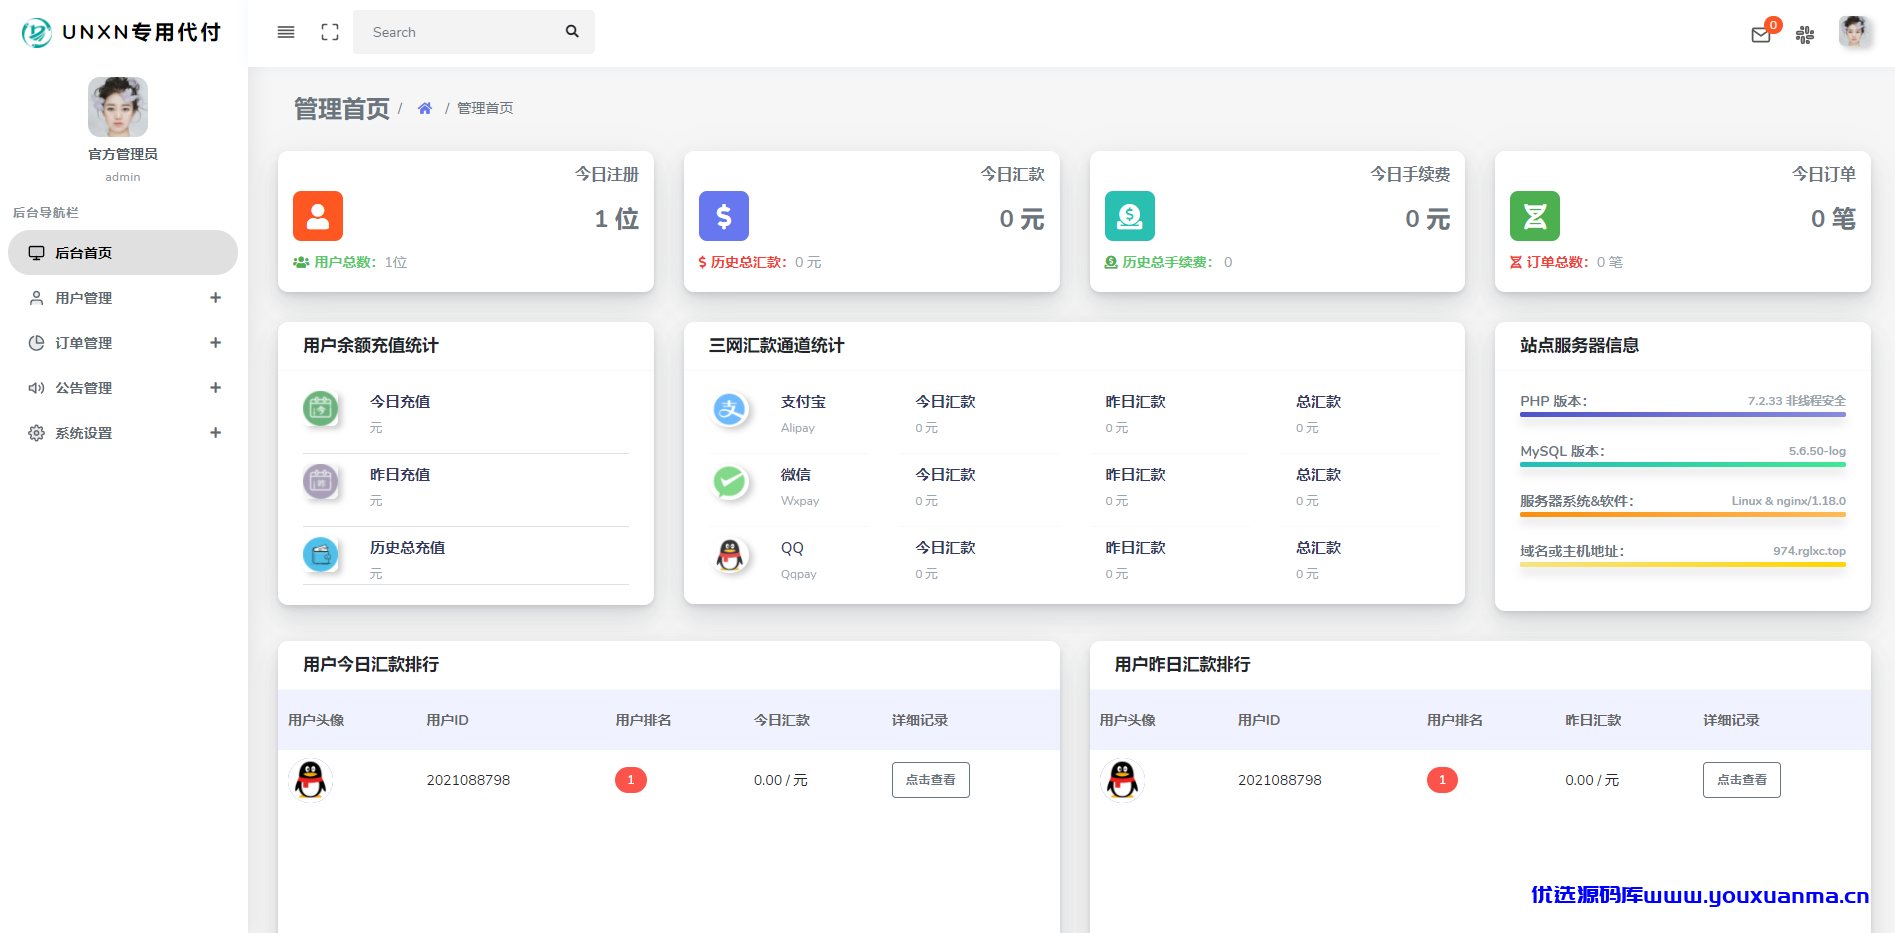1895x933 pixels.
Task: Click 点击查看 in yesterday's remittance ranking
Action: (x=1742, y=780)
